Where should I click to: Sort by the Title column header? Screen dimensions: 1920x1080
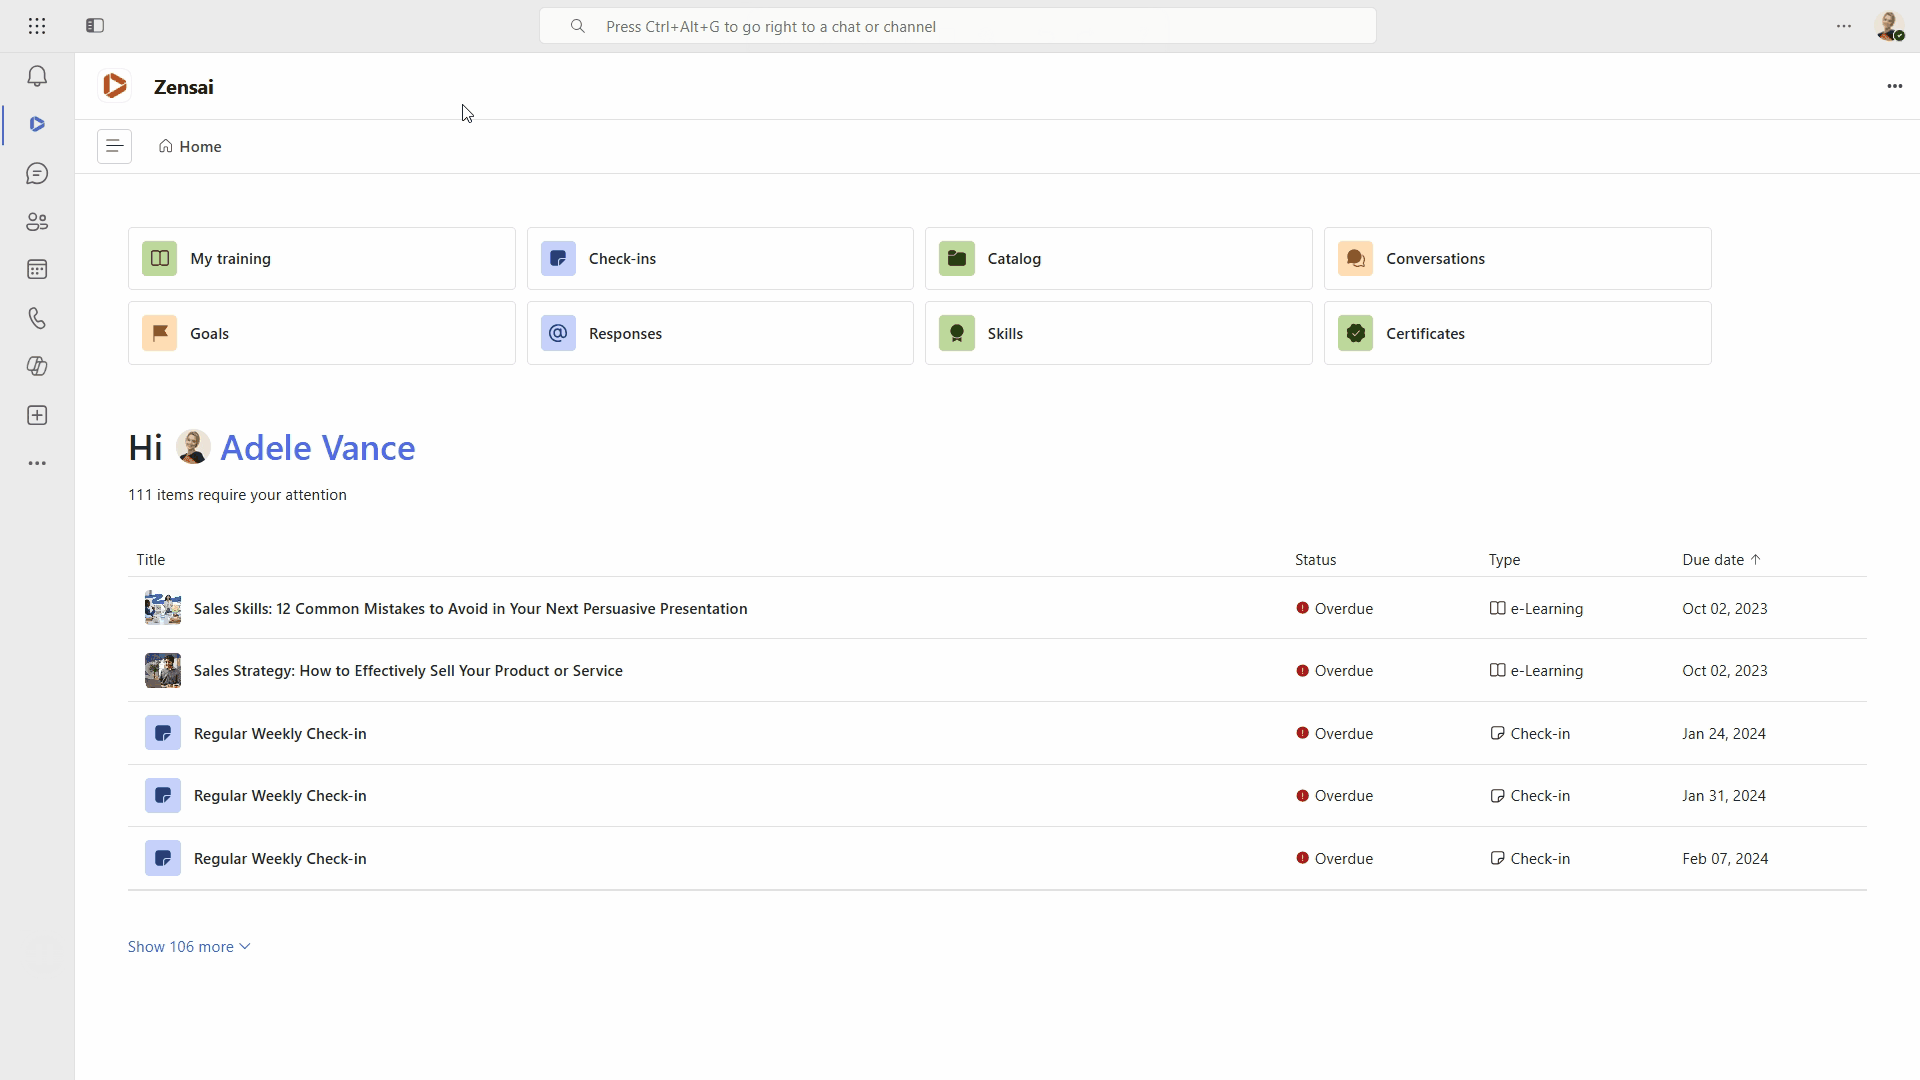pos(151,560)
